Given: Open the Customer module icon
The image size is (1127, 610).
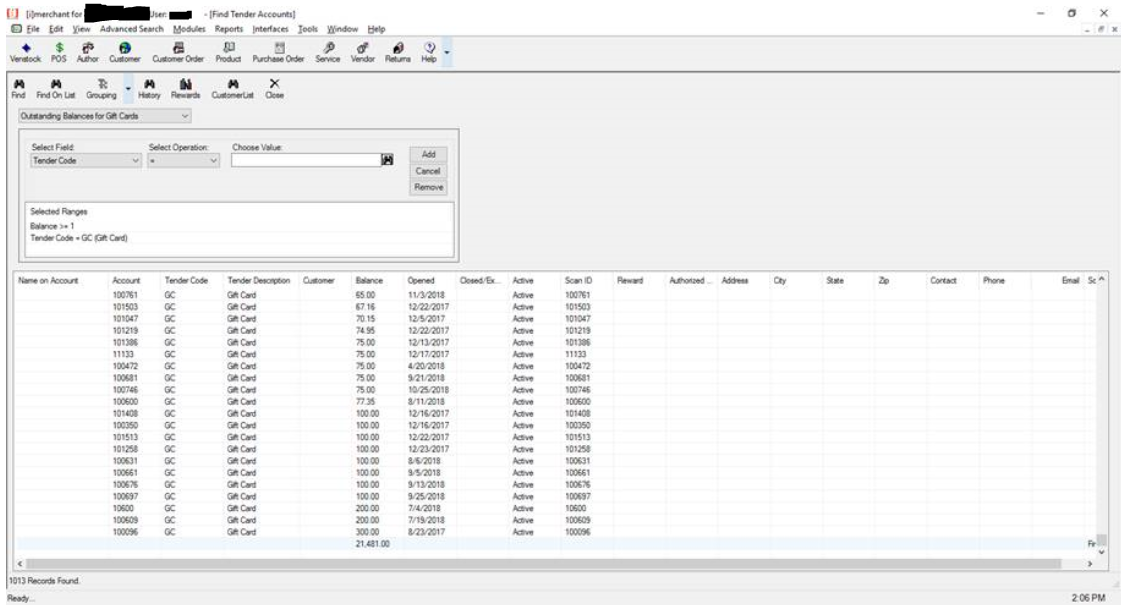Looking at the screenshot, I should coord(124,52).
